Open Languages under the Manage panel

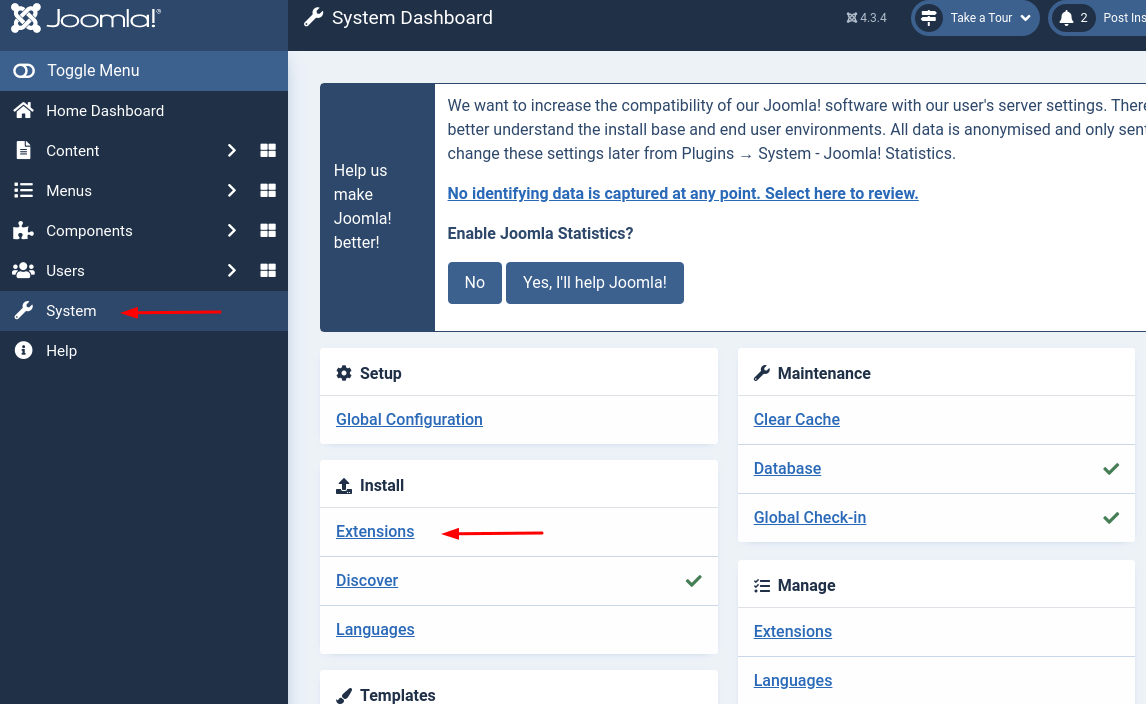[792, 681]
